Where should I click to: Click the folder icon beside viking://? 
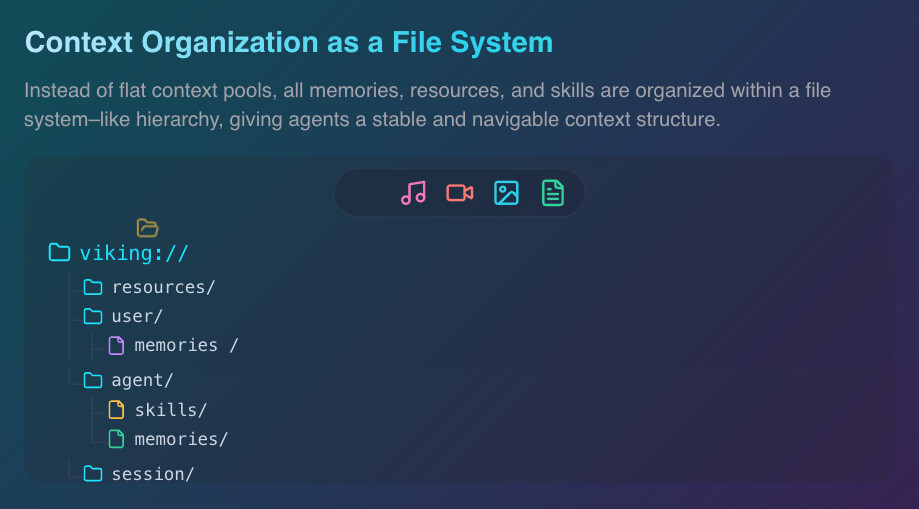60,252
